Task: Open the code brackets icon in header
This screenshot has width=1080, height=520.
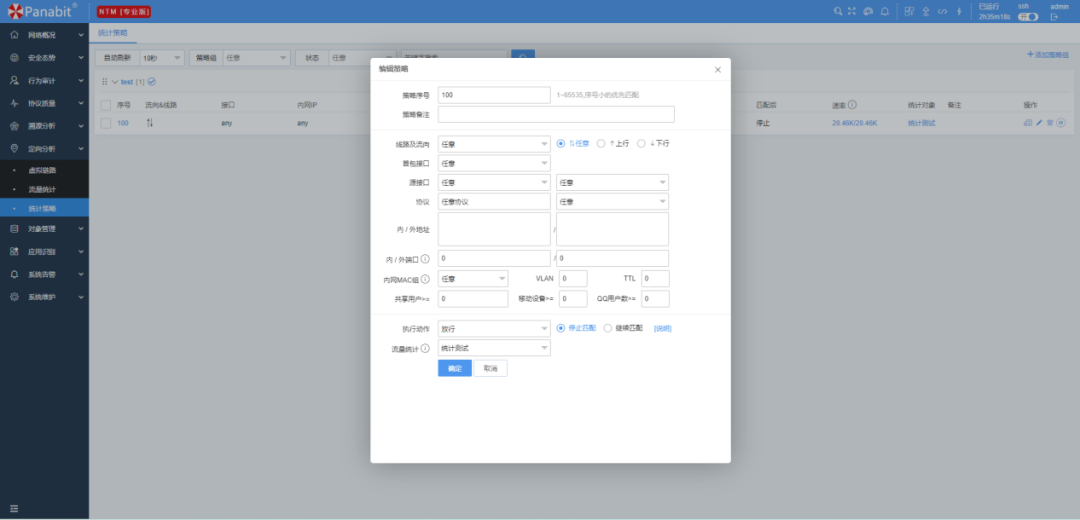Action: 942,11
